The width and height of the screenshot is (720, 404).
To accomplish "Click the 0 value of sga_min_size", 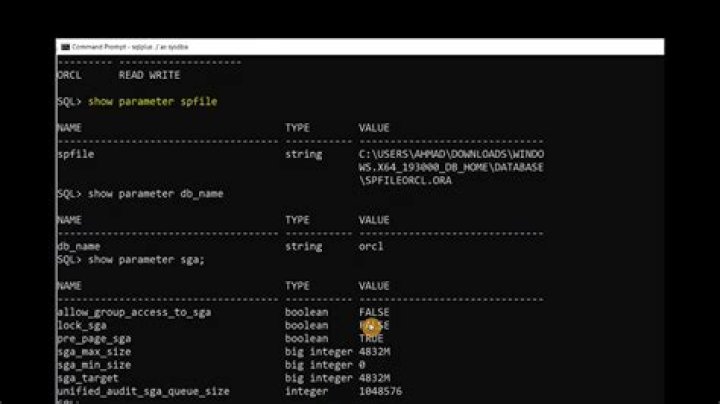I will [362, 365].
